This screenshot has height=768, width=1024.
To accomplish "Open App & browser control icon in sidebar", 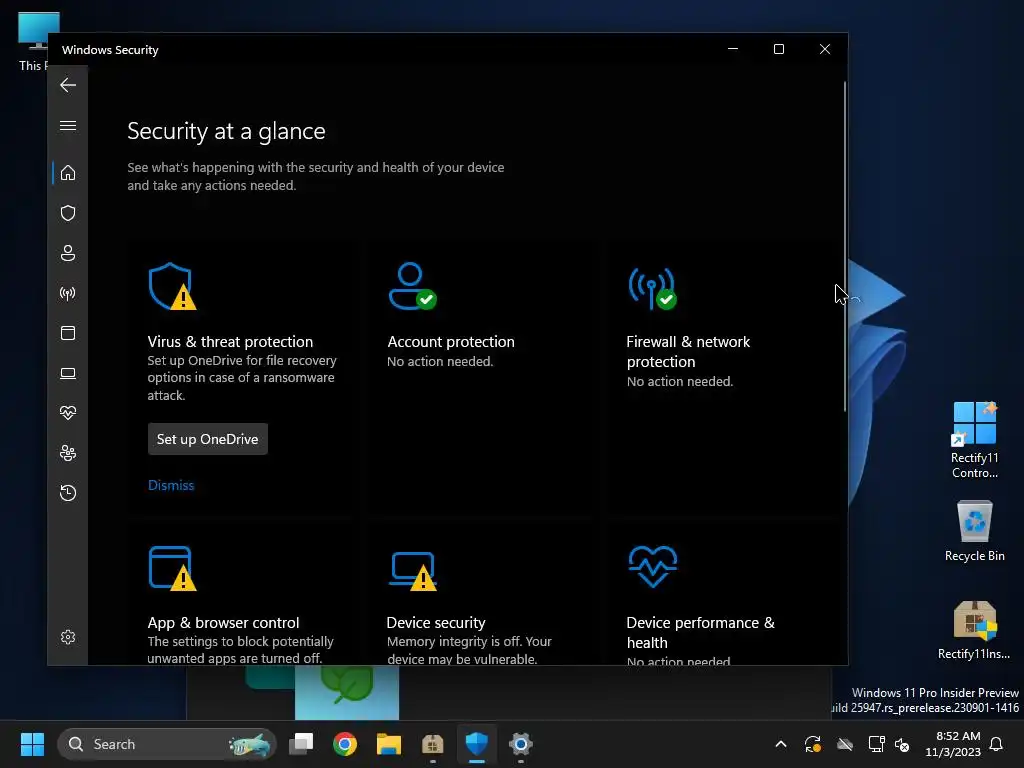I will coord(68,333).
